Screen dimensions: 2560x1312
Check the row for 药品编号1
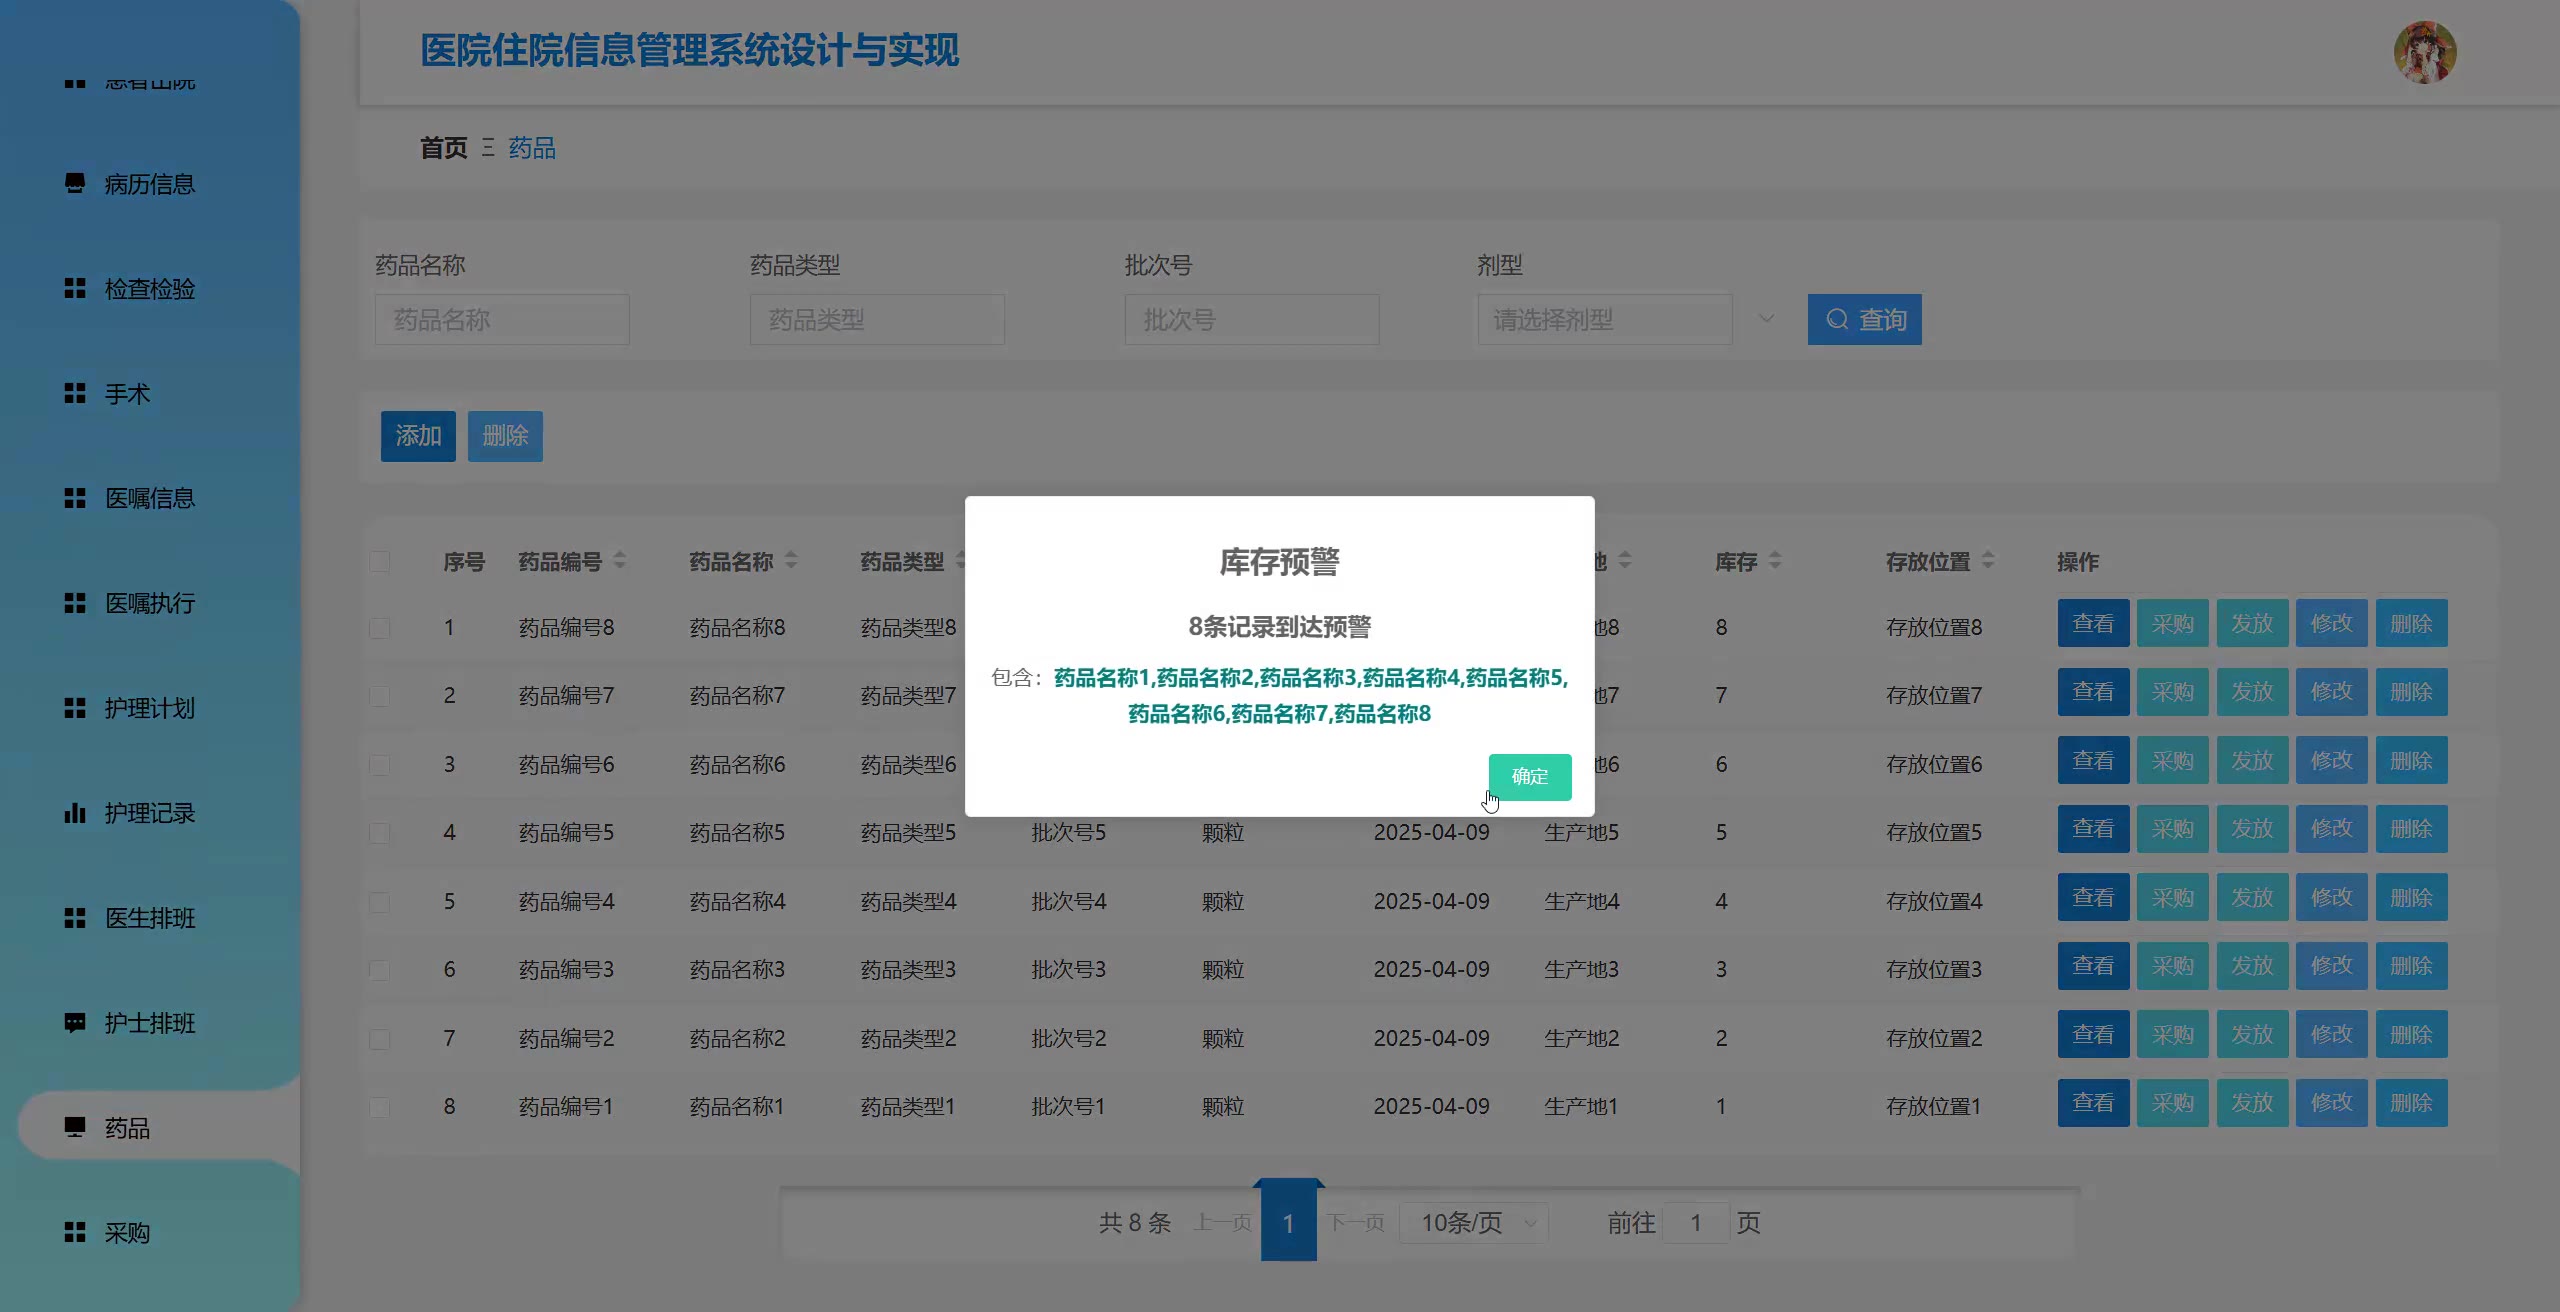380,1107
